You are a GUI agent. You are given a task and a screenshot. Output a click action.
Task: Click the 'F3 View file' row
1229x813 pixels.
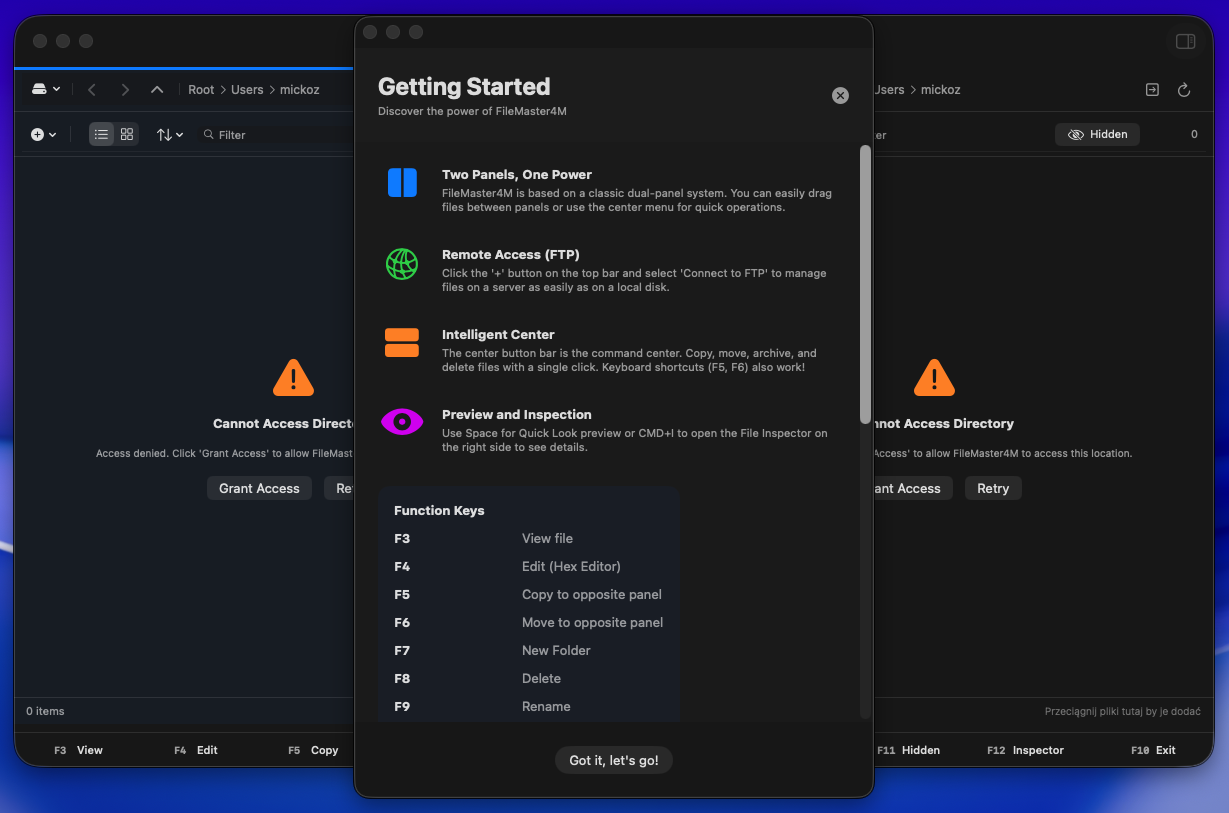tap(529, 538)
